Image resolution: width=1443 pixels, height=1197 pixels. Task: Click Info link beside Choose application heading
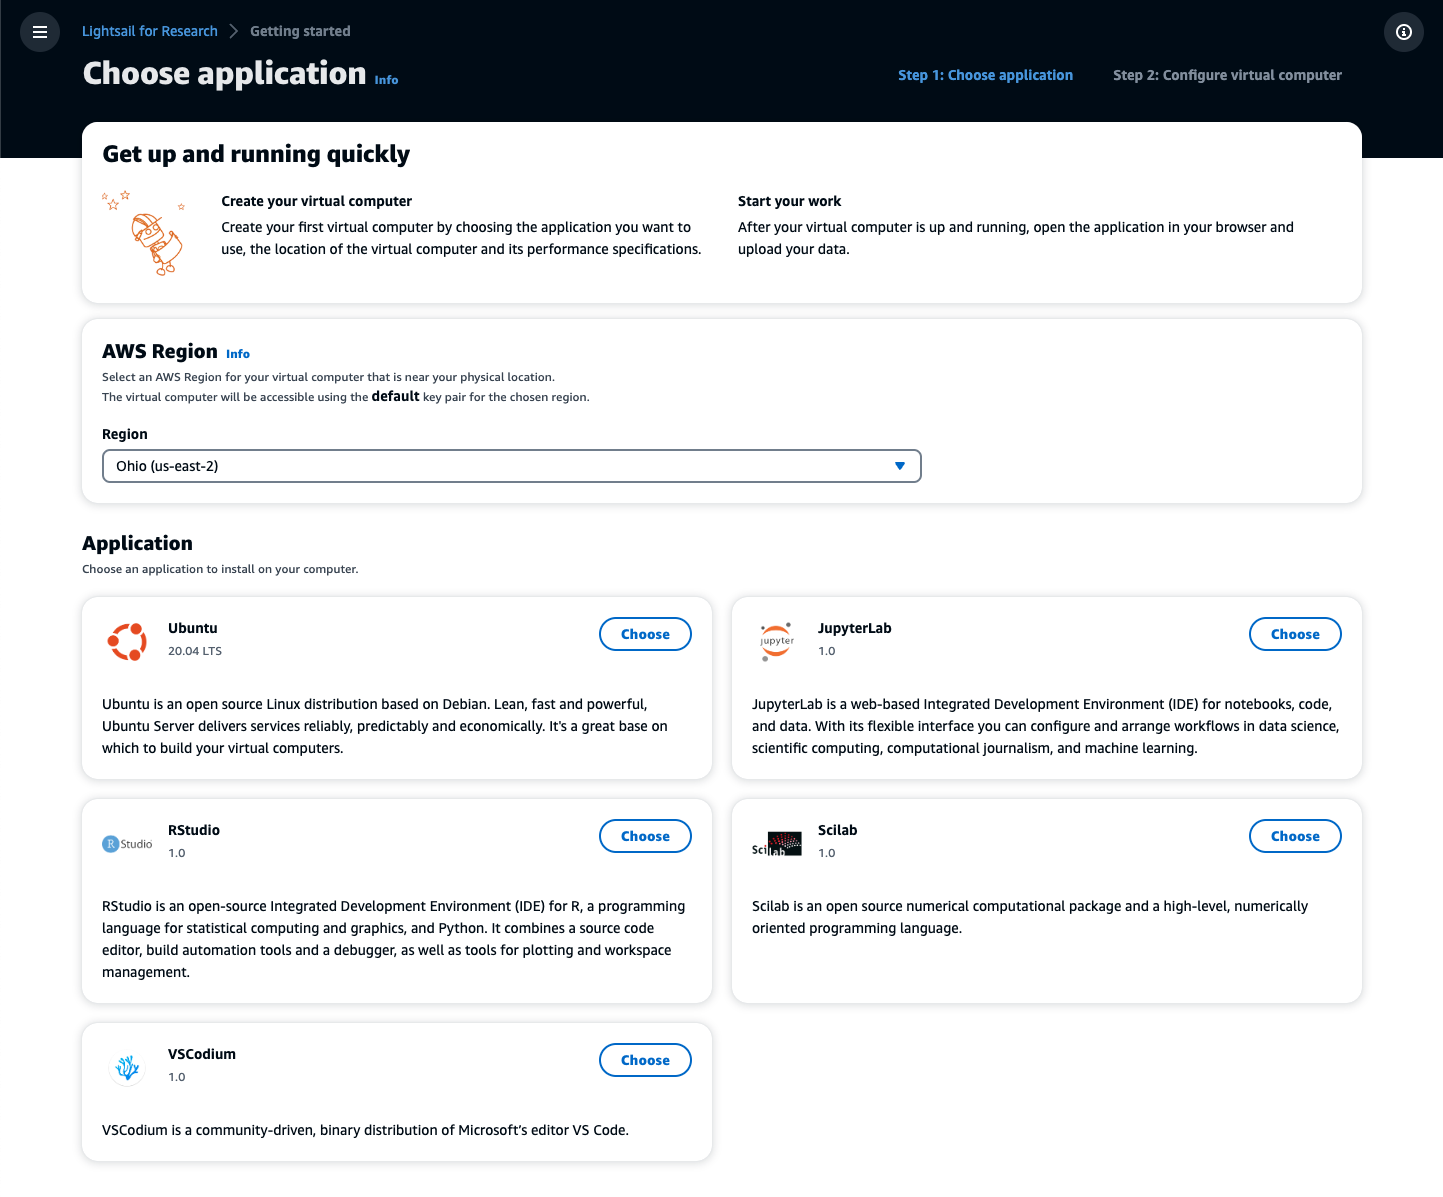tap(386, 80)
